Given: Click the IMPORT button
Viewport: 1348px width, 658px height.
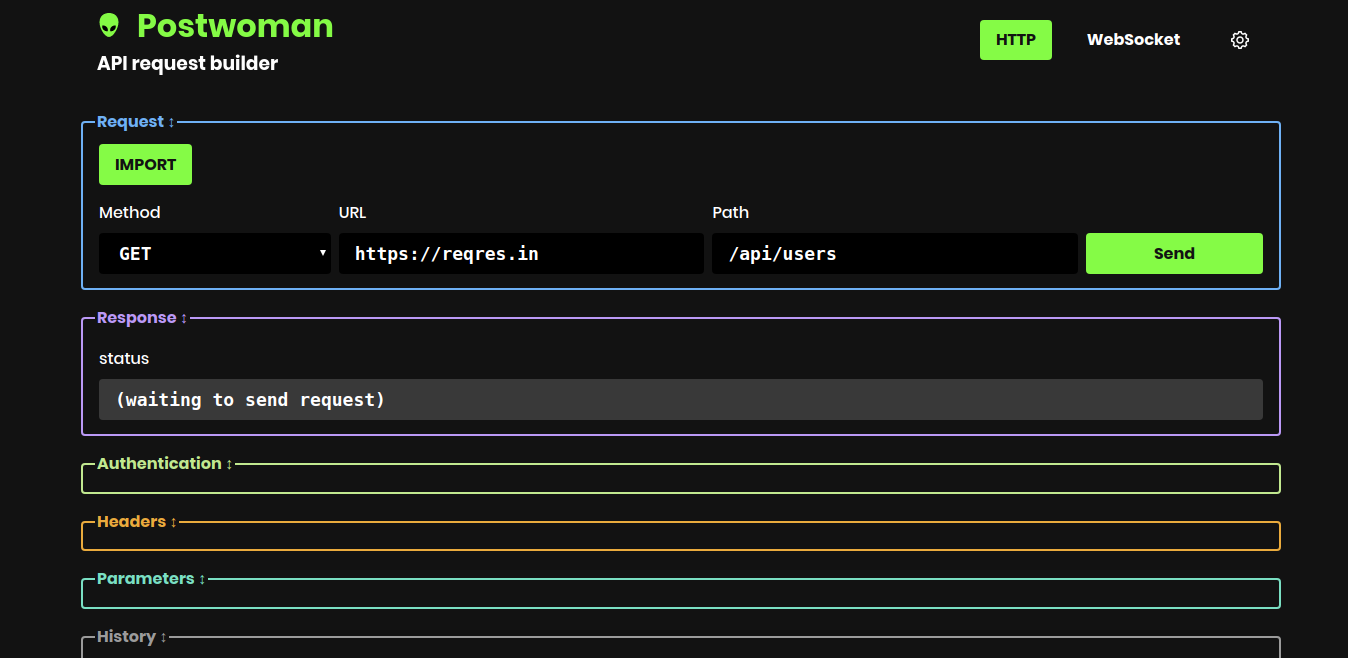Looking at the screenshot, I should point(145,165).
